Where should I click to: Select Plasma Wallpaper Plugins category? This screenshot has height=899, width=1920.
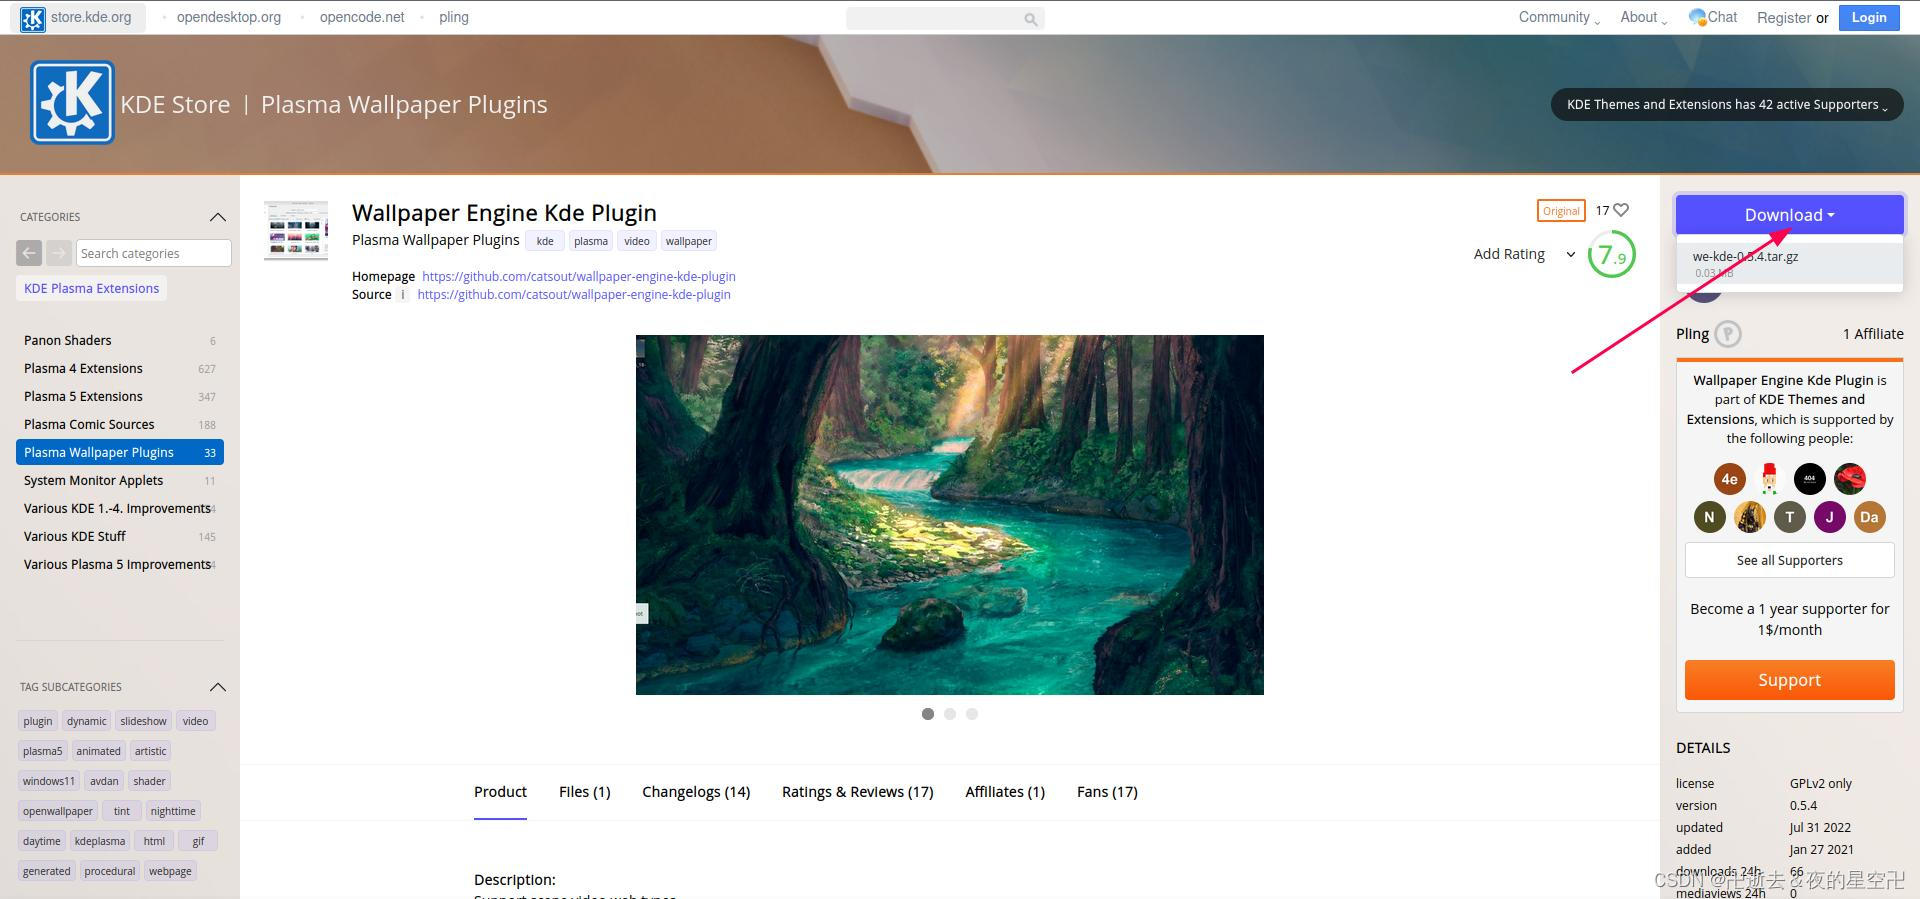coord(120,453)
